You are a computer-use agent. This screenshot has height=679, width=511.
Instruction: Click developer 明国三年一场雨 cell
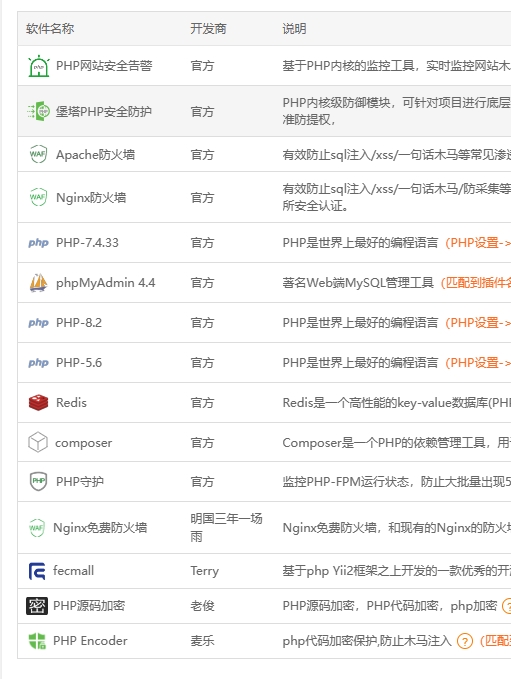[226, 527]
